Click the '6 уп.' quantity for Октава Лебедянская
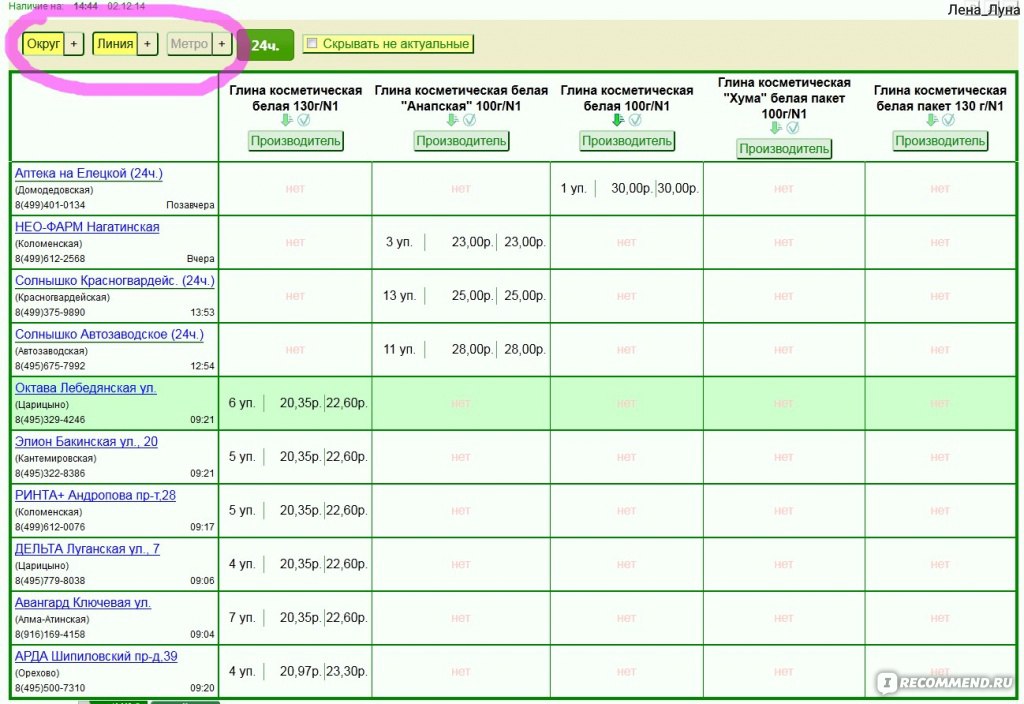 click(x=242, y=403)
